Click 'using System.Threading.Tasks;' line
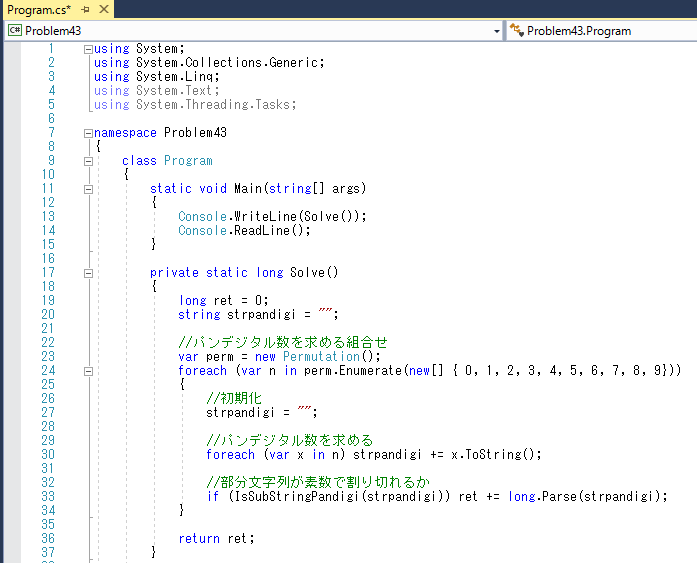This screenshot has height=563, width=697. coord(195,104)
